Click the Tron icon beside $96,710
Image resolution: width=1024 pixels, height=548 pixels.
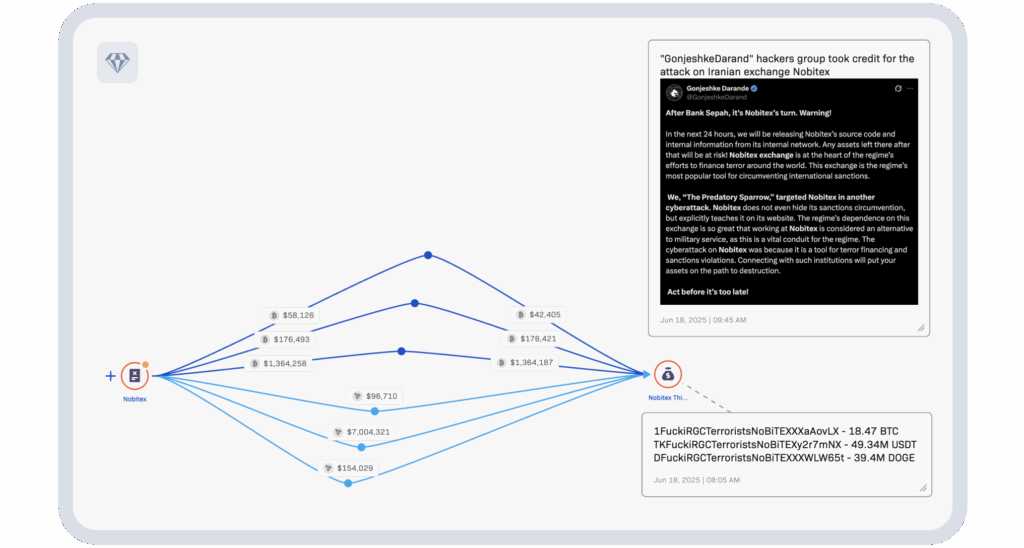[357, 396]
